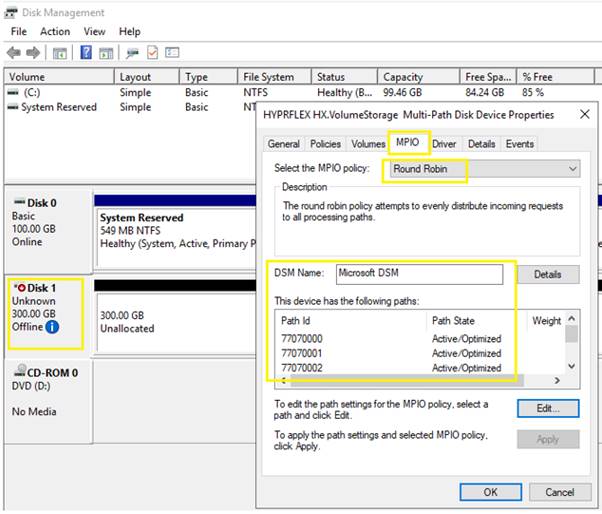Image resolution: width=602 pixels, height=514 pixels.
Task: Click the list view settings toolbar icon
Action: [x=172, y=52]
